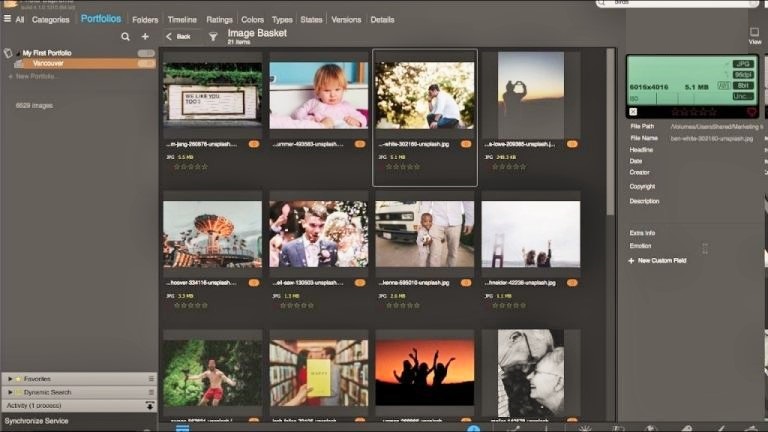Viewport: 768px width, 432px height.
Task: Toggle the My First Portfolio switch
Action: 146,53
